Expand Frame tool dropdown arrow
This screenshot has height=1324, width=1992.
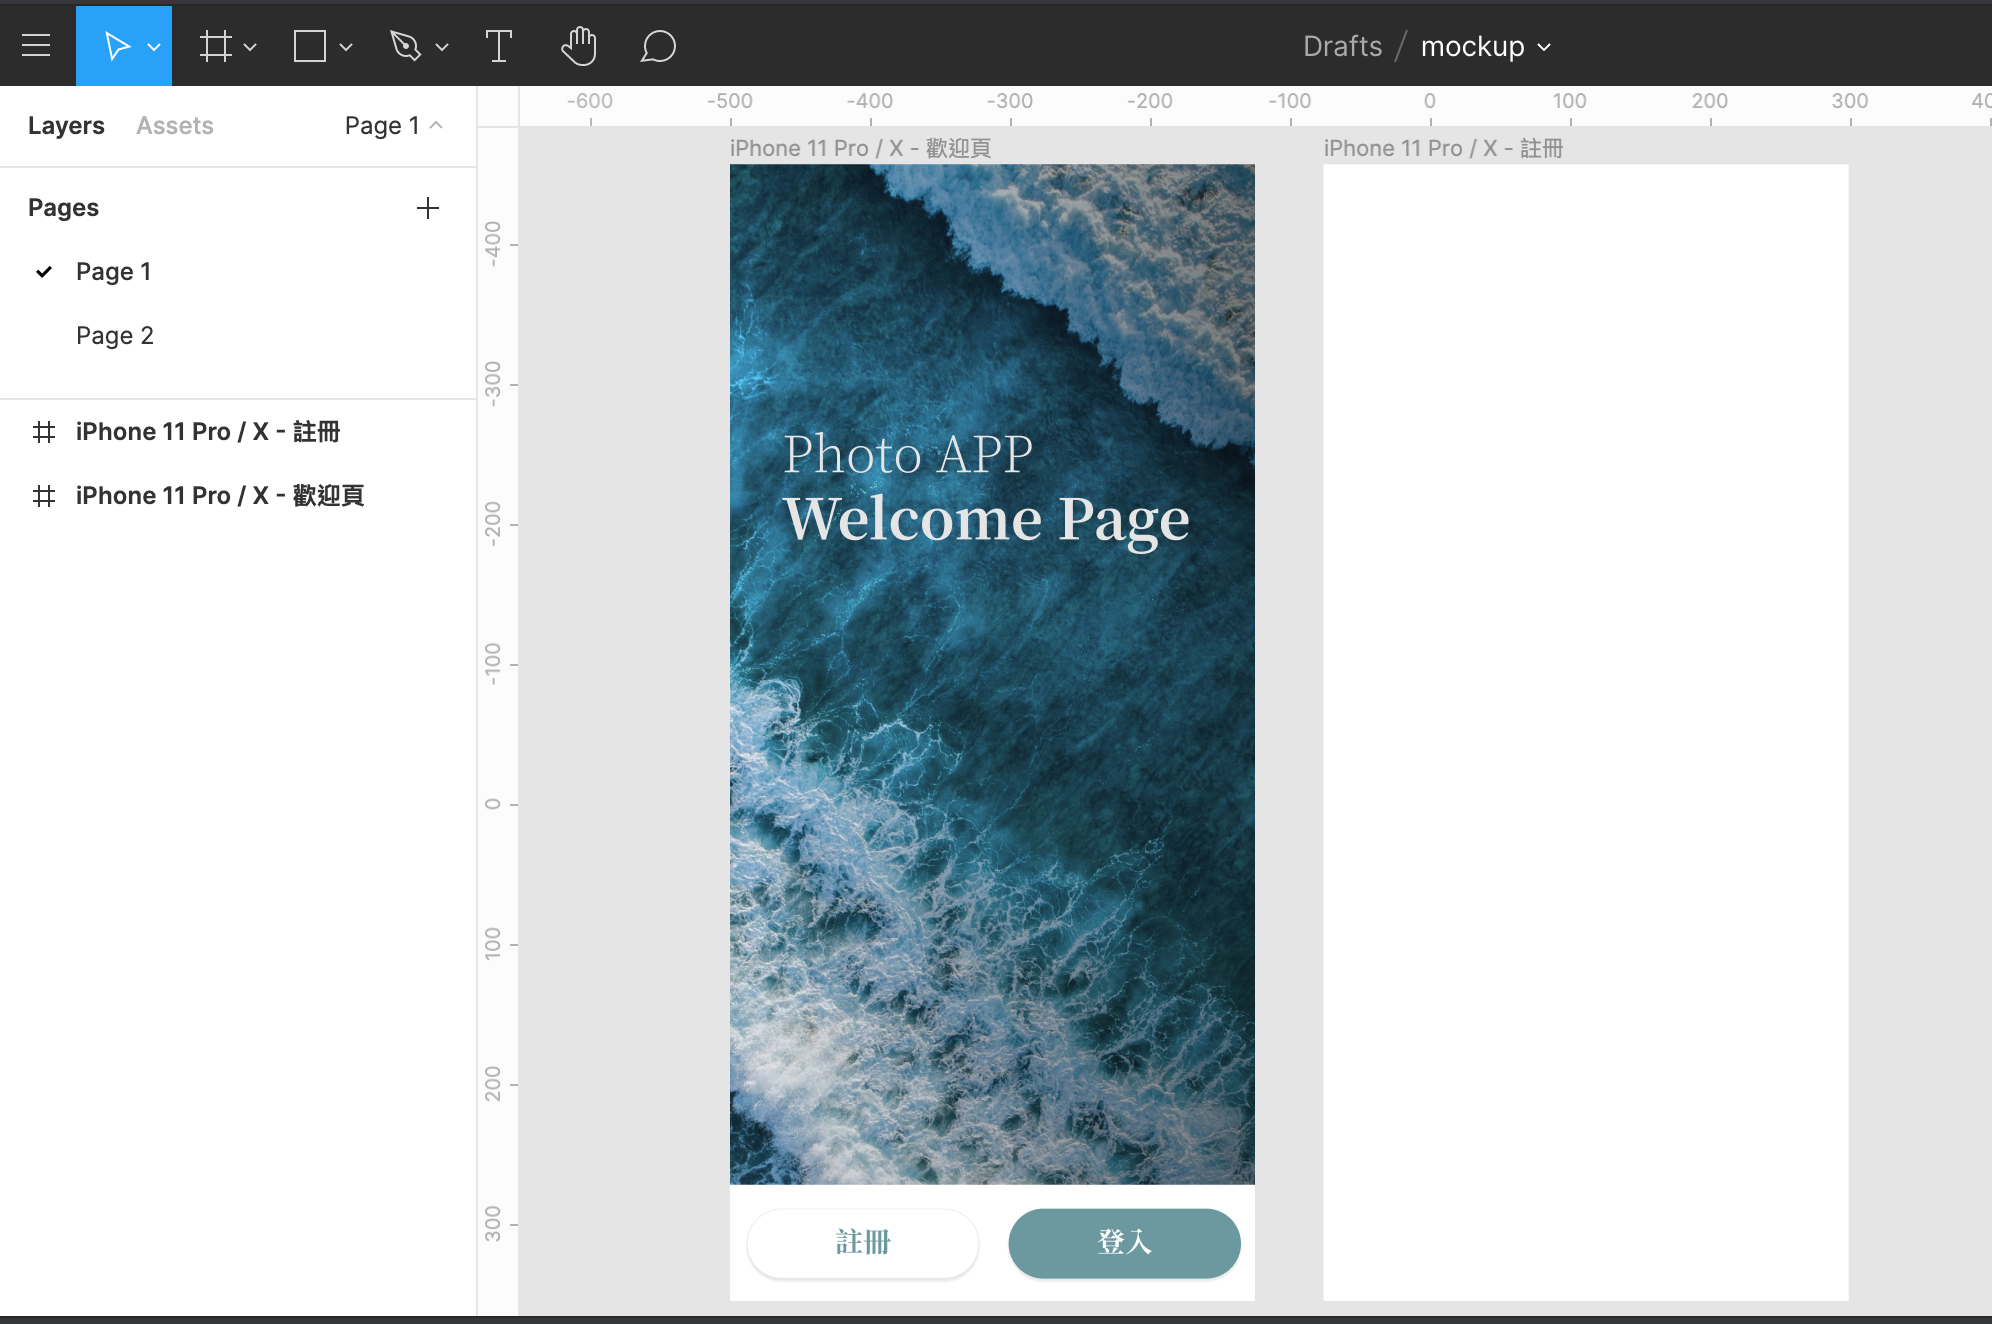point(250,47)
